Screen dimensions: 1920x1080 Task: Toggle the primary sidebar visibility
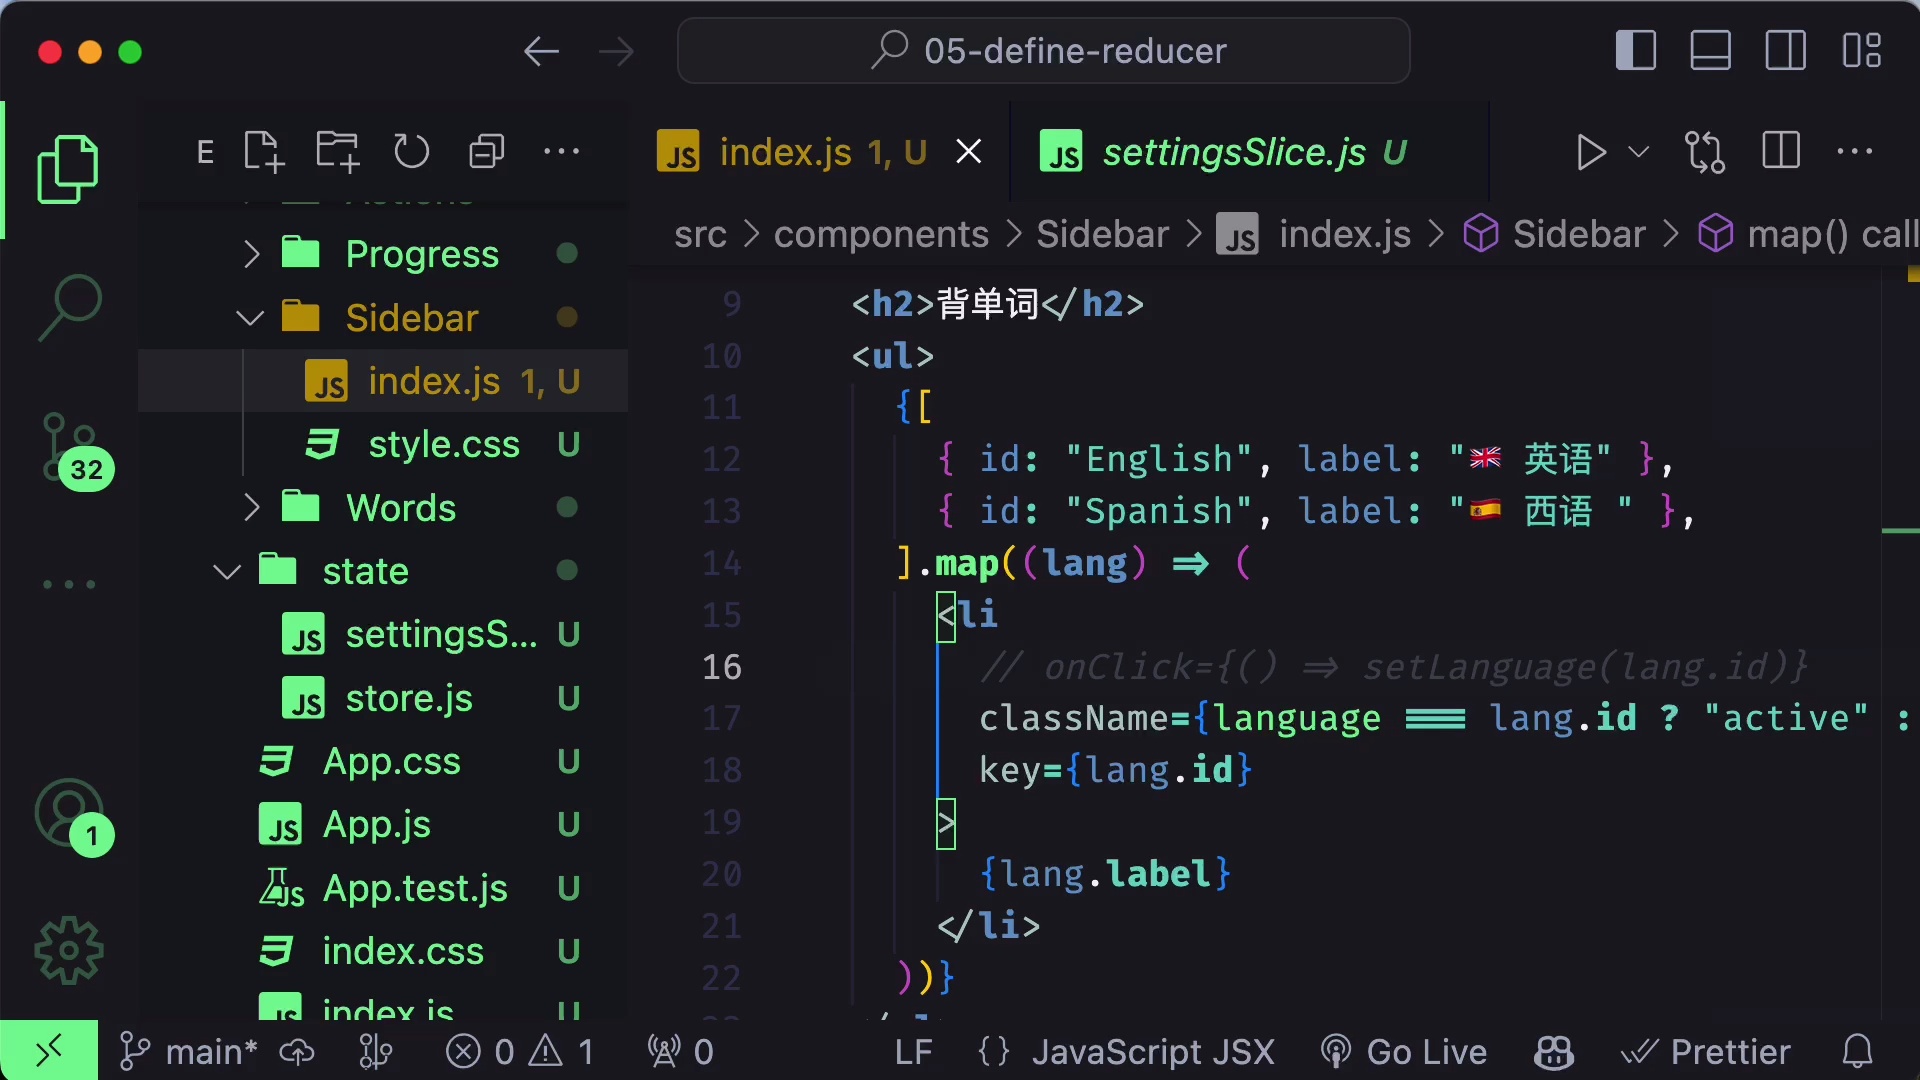click(1635, 49)
